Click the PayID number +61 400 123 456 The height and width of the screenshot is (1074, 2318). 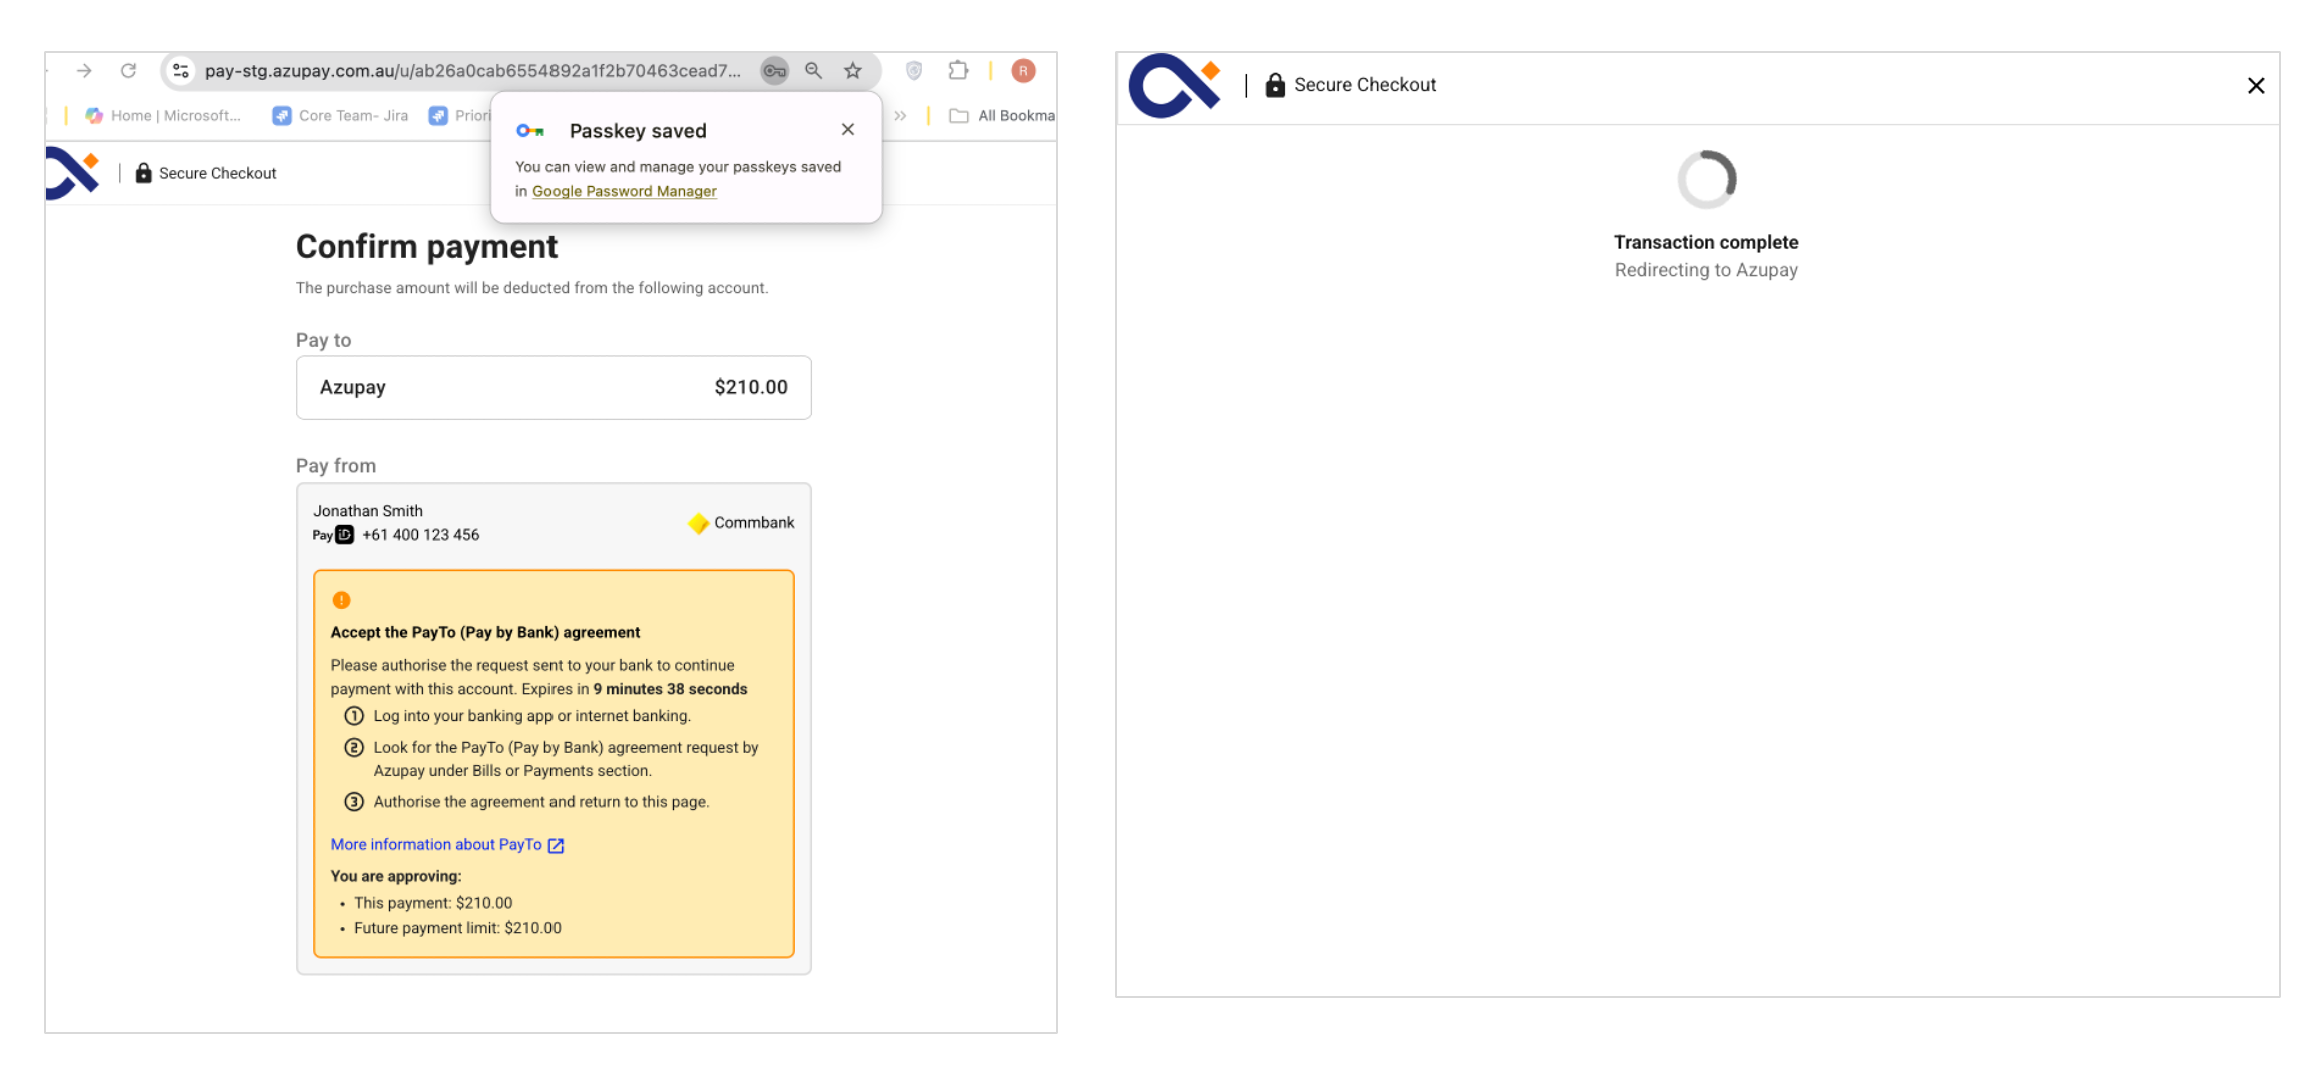pos(421,535)
